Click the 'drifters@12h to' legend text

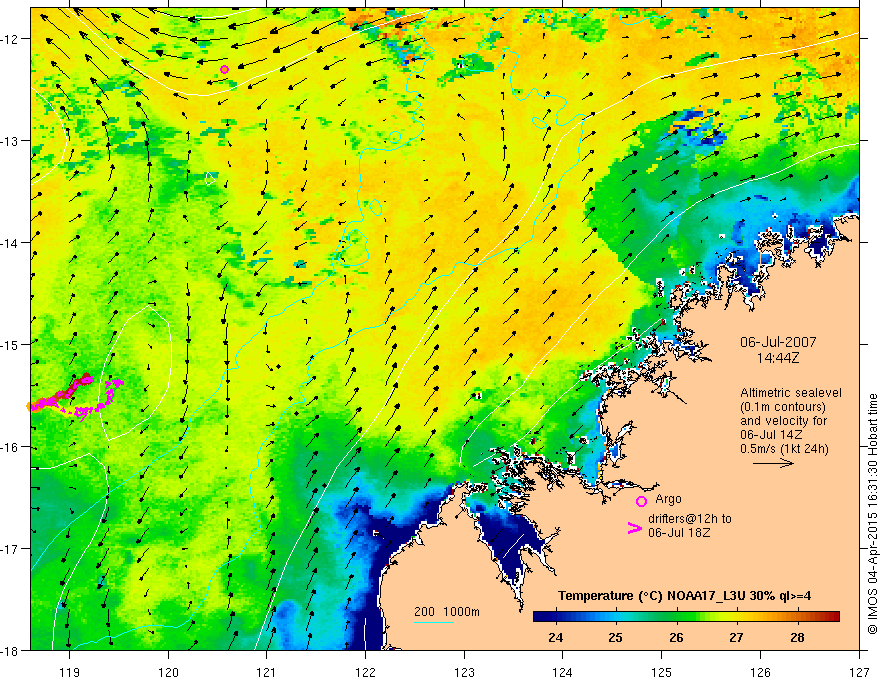click(x=690, y=518)
